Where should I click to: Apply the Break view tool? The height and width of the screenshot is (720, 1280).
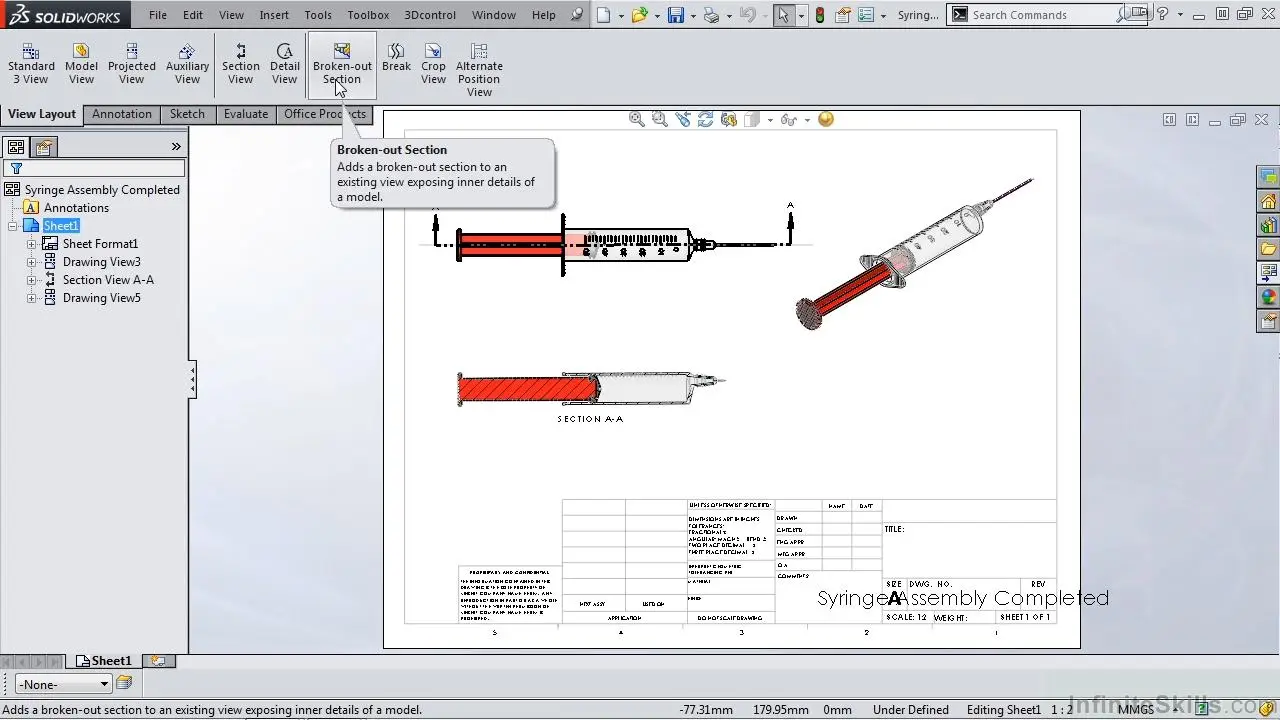[396, 58]
